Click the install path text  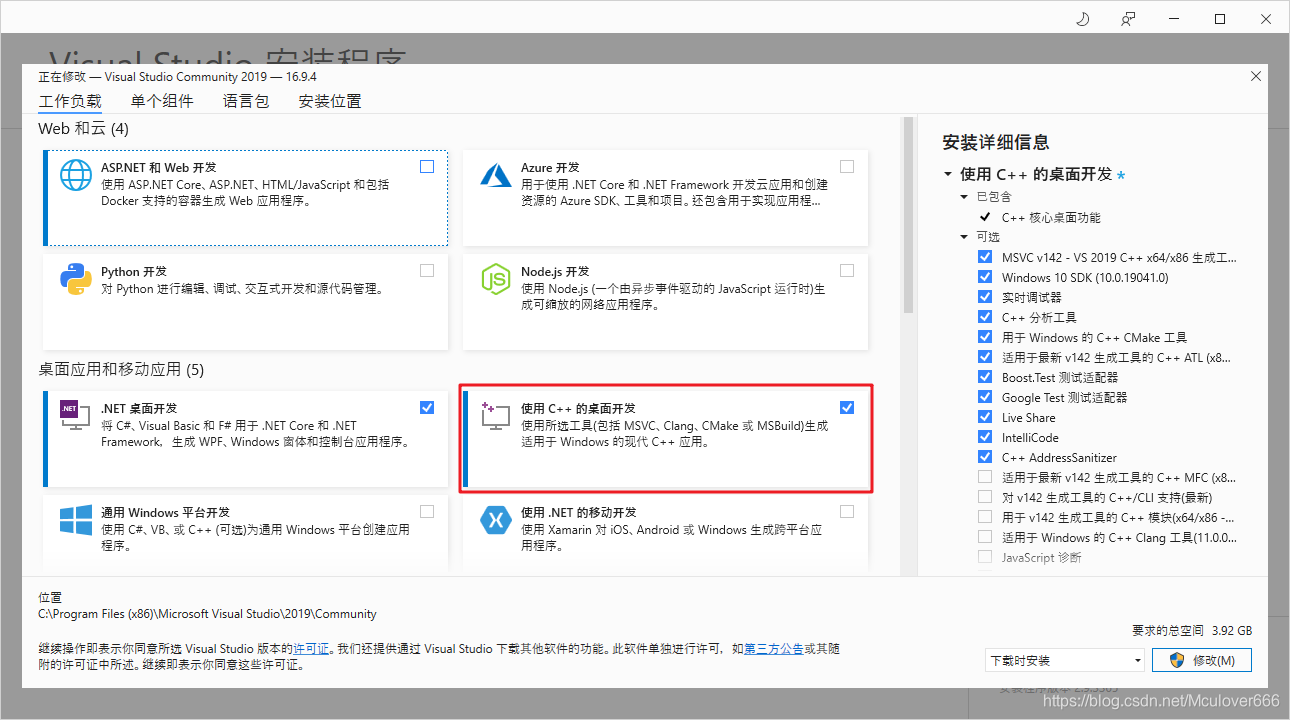pyautogui.click(x=207, y=614)
